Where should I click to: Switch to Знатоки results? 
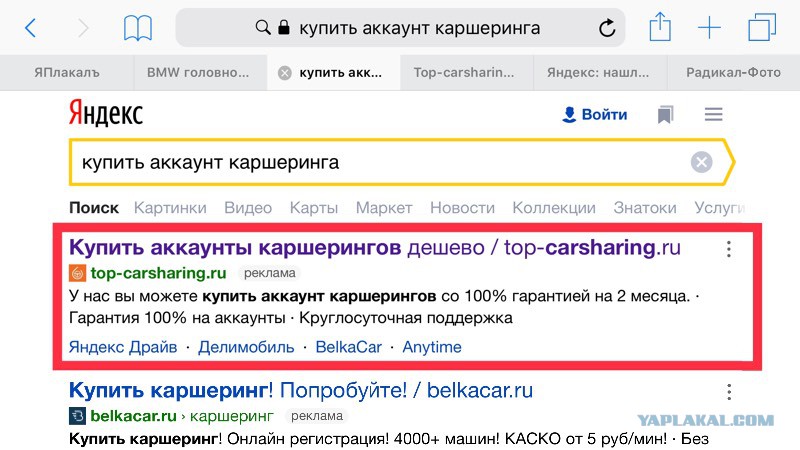[645, 208]
